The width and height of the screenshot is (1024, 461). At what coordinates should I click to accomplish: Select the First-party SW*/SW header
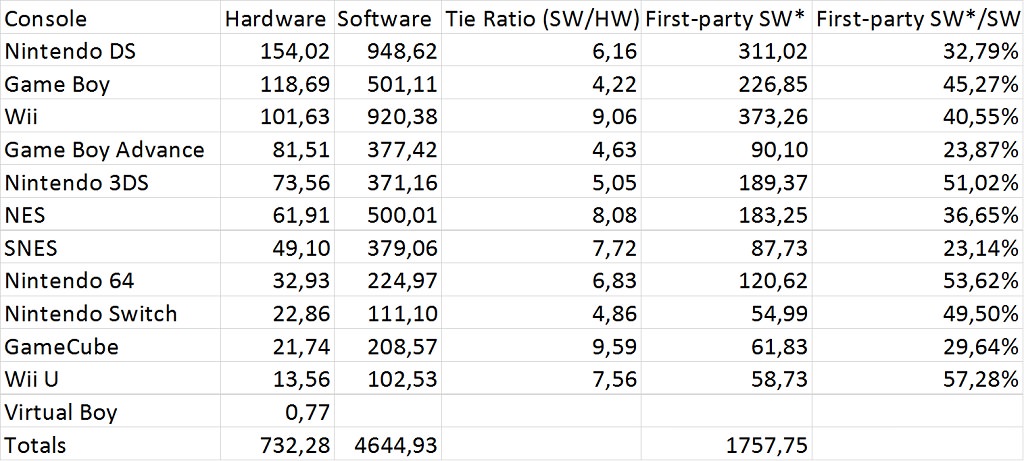coord(918,18)
